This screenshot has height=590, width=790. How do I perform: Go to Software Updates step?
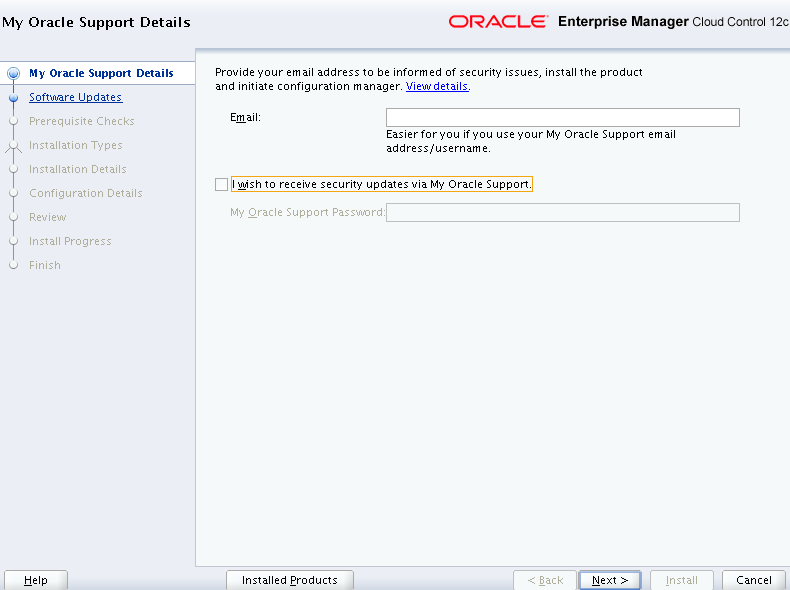tap(75, 97)
